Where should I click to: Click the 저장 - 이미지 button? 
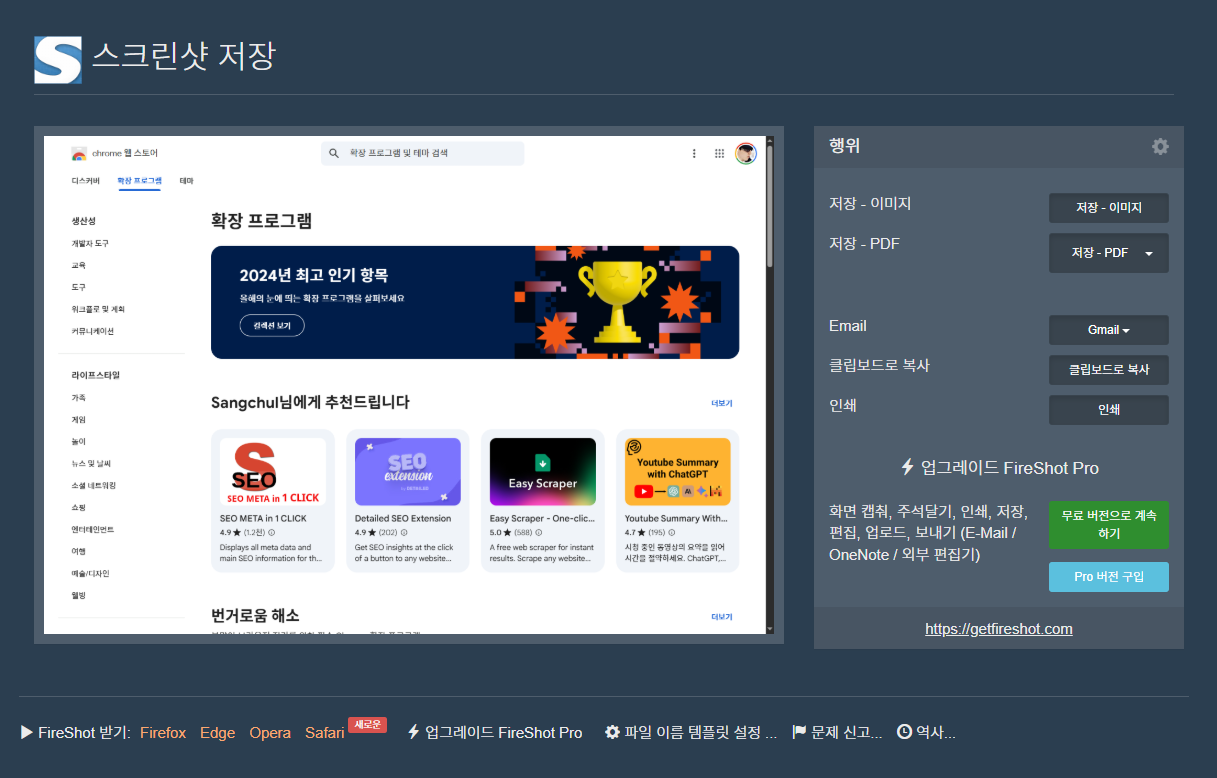pyautogui.click(x=1108, y=208)
